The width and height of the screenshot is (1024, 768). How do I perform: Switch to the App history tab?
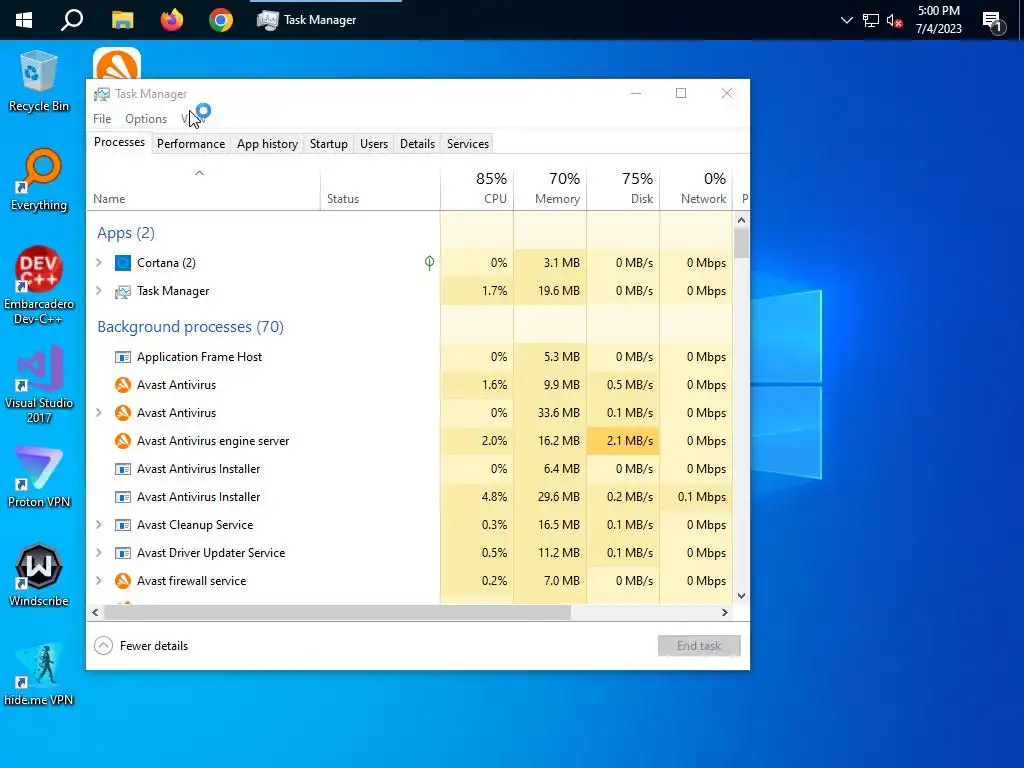(x=267, y=144)
